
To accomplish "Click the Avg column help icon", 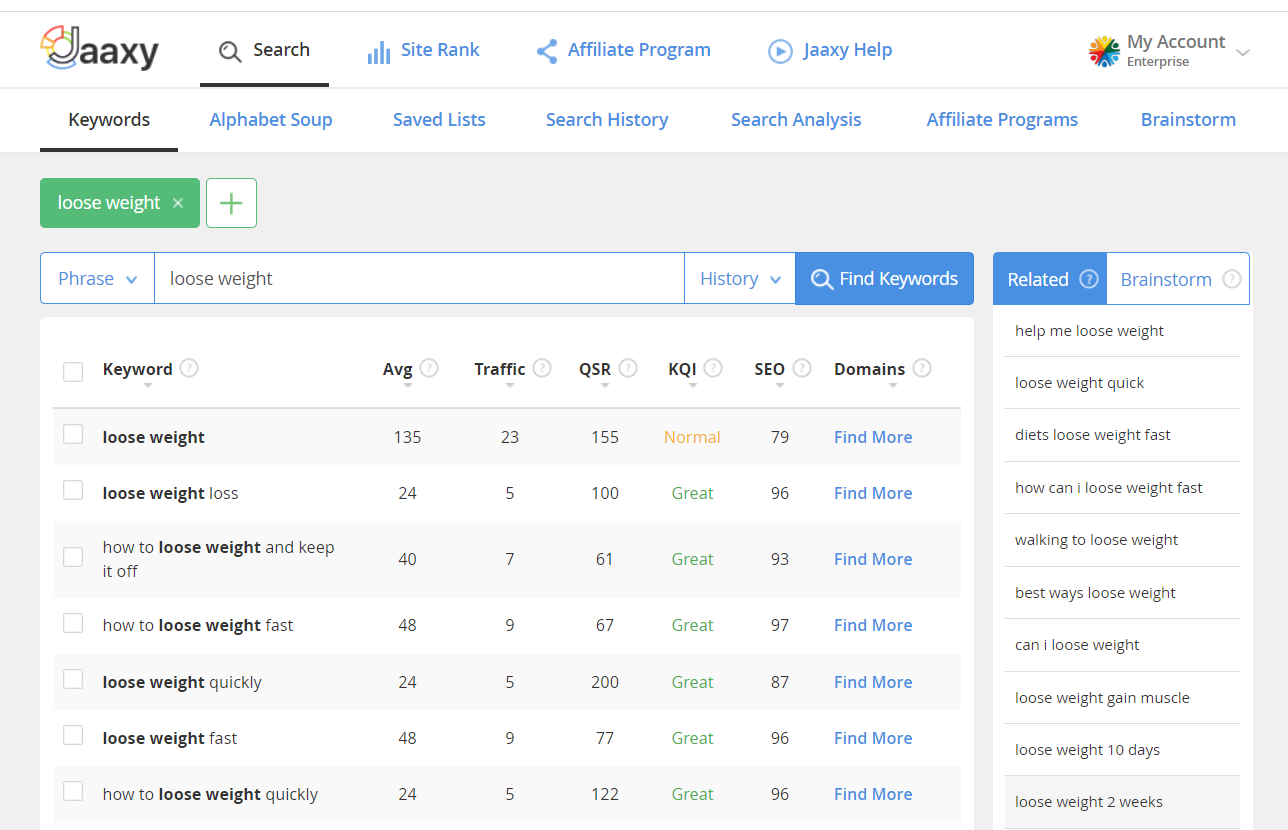I will (x=429, y=368).
